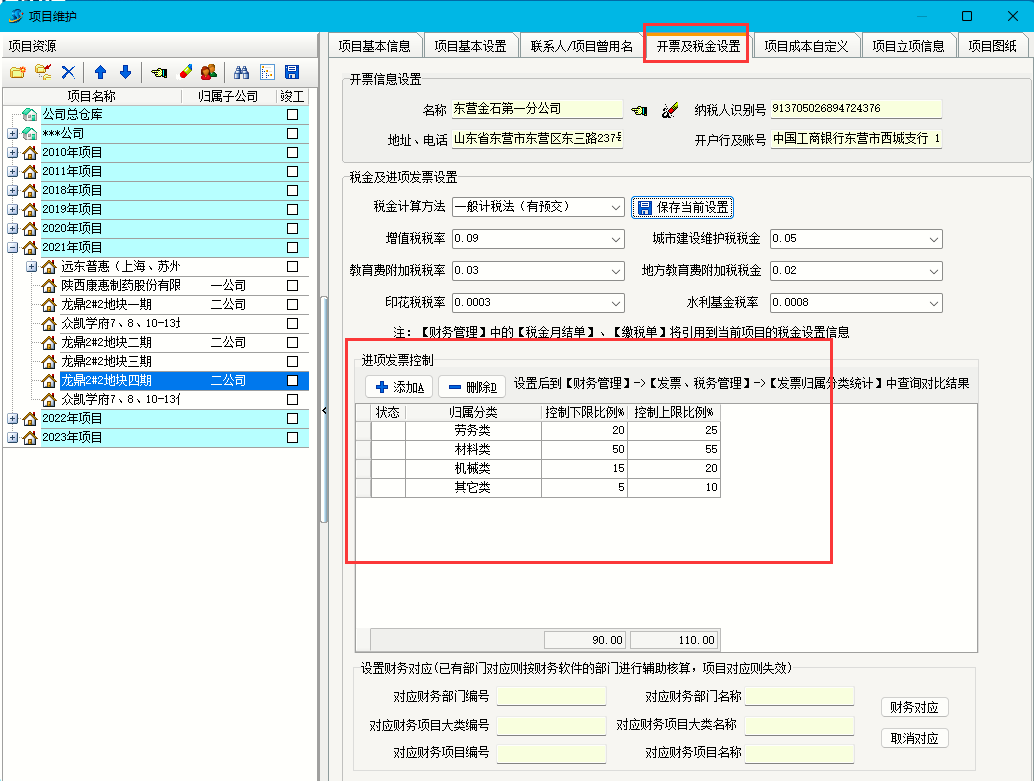1034x781 pixels.
Task: Check the 竣工 box for 2022年项目
Action: [292, 419]
